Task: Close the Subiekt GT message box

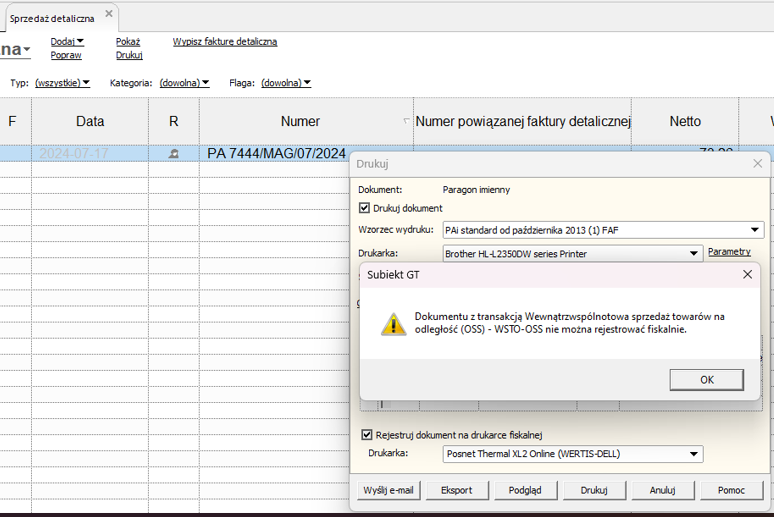Action: 747,275
